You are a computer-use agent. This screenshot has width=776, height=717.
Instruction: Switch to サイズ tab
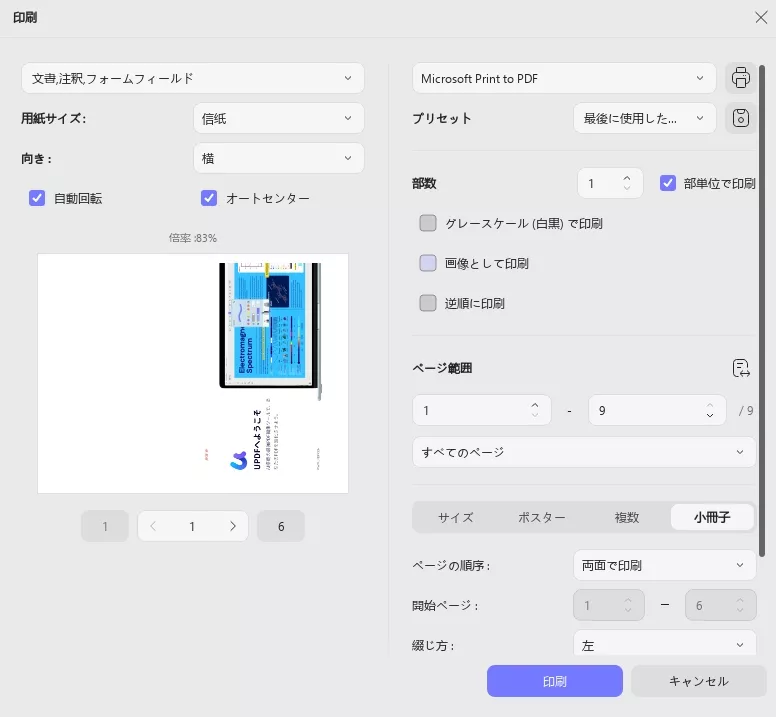coord(456,517)
